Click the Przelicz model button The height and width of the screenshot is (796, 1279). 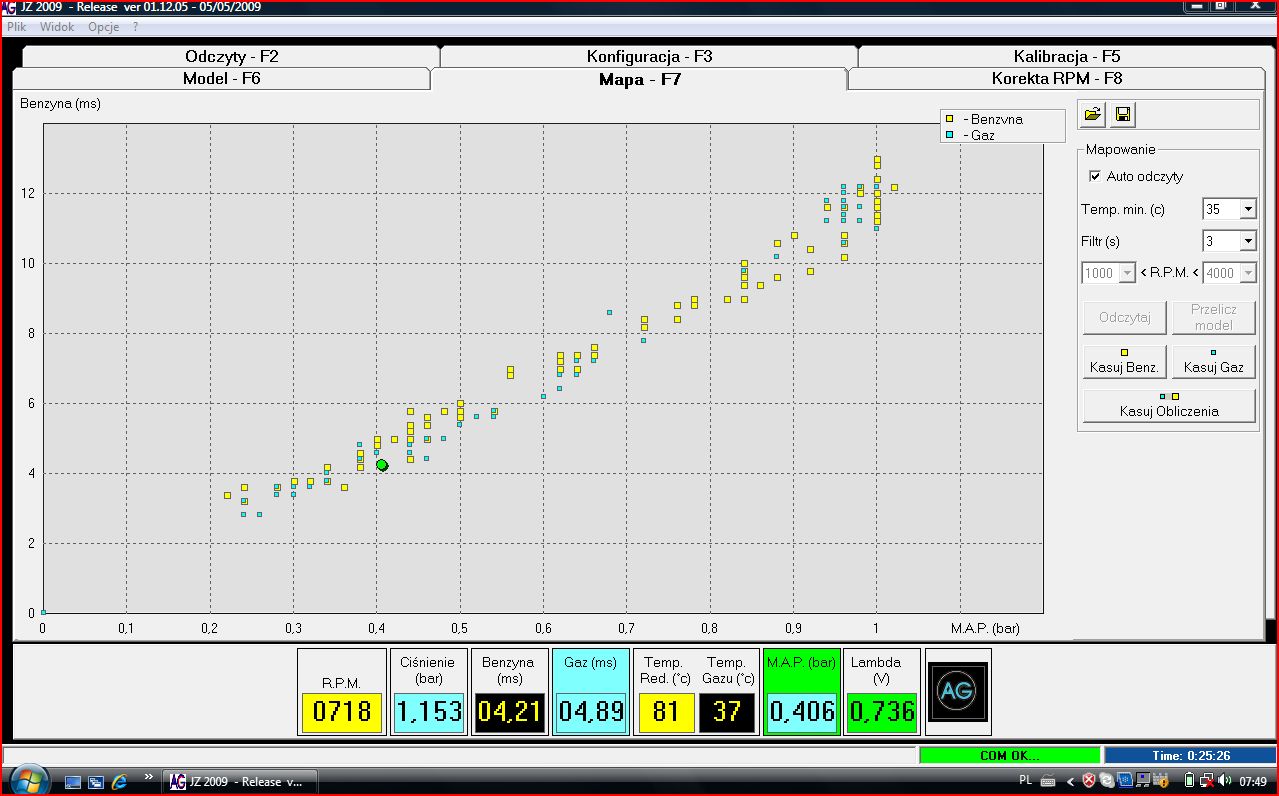pos(1213,318)
